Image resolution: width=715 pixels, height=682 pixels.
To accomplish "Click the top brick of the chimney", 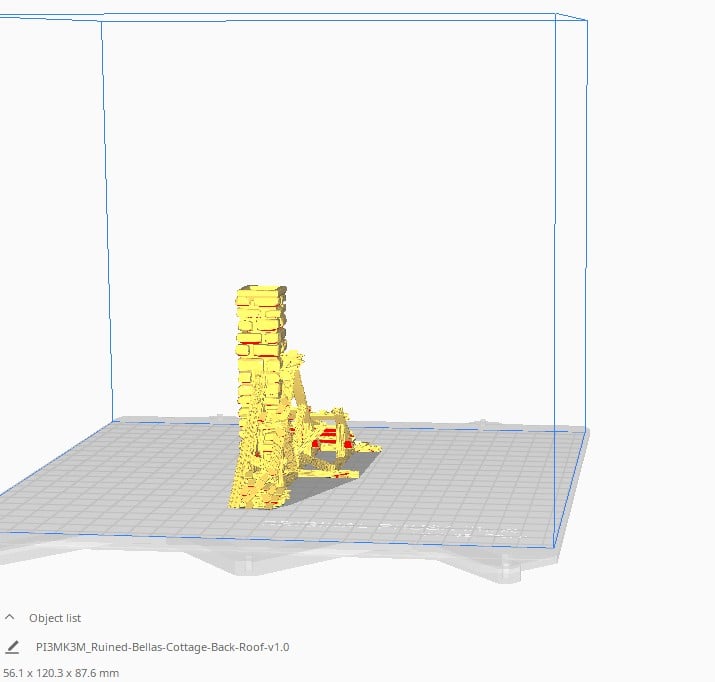I will coord(260,295).
